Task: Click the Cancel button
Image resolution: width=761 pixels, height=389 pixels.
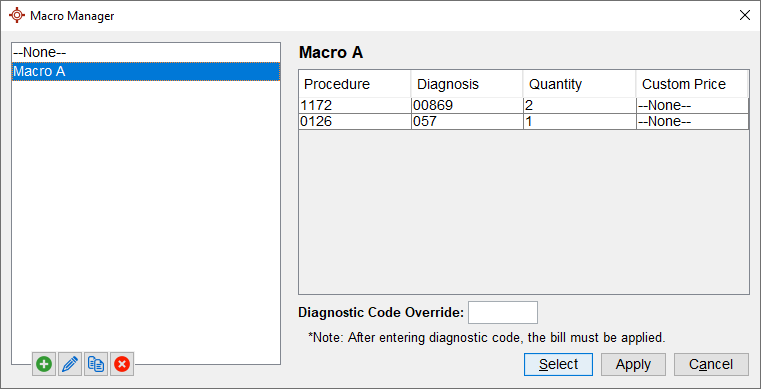Action: pos(711,364)
